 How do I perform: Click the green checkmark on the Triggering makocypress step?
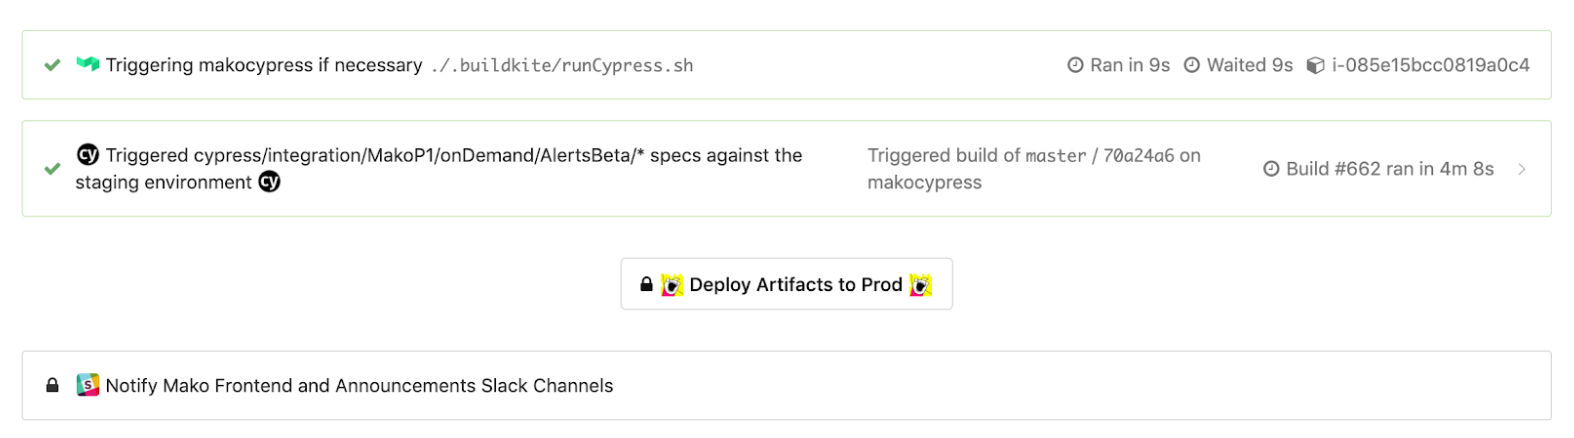[x=52, y=65]
